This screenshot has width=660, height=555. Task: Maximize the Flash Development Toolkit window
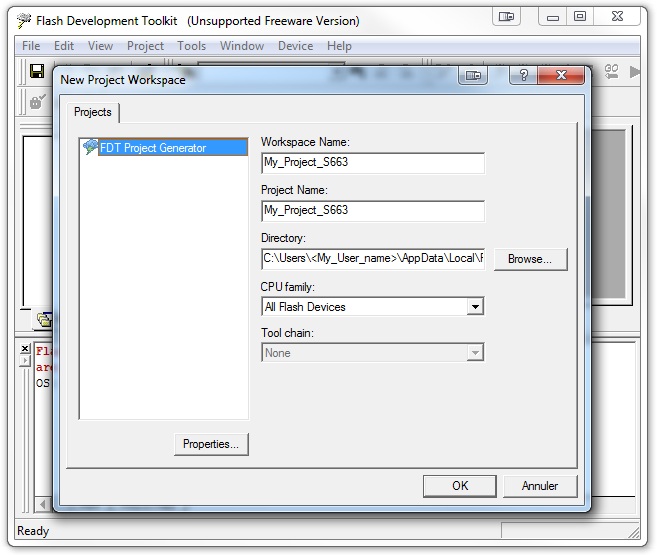pos(580,17)
